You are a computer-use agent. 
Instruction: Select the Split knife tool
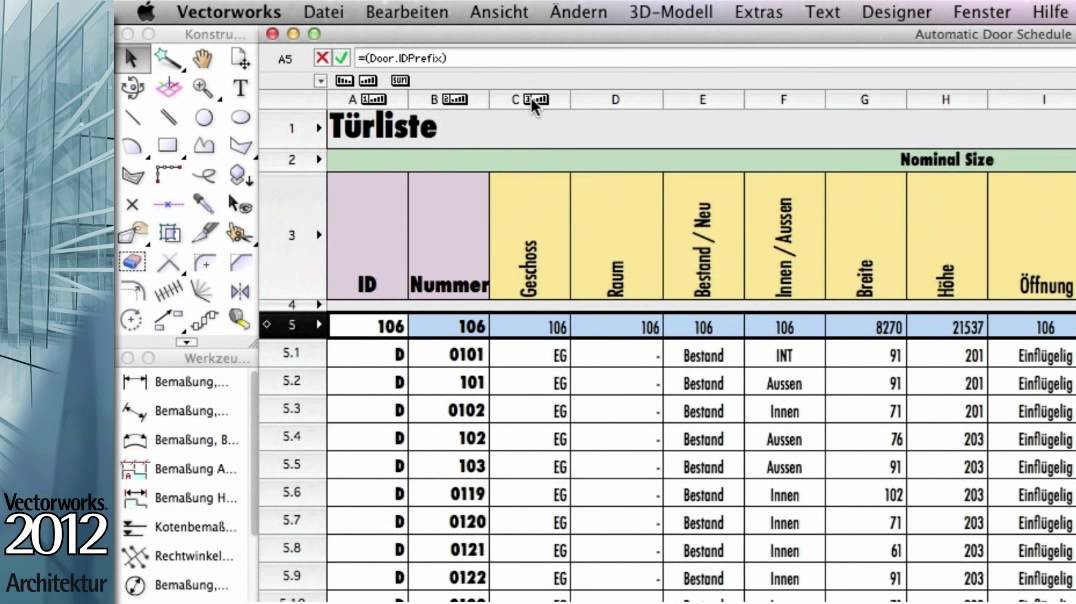(203, 233)
